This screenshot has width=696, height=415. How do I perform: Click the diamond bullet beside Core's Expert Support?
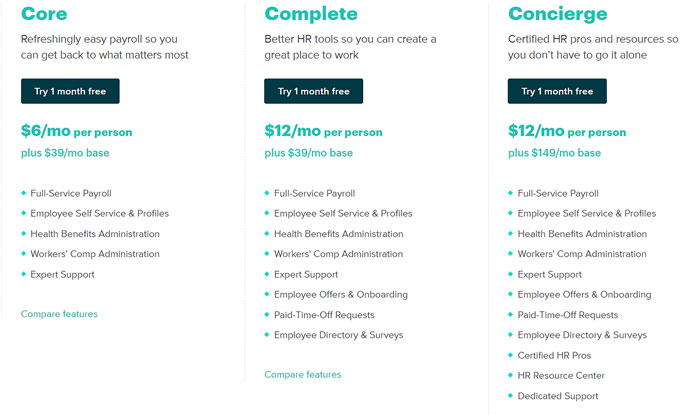(x=24, y=274)
